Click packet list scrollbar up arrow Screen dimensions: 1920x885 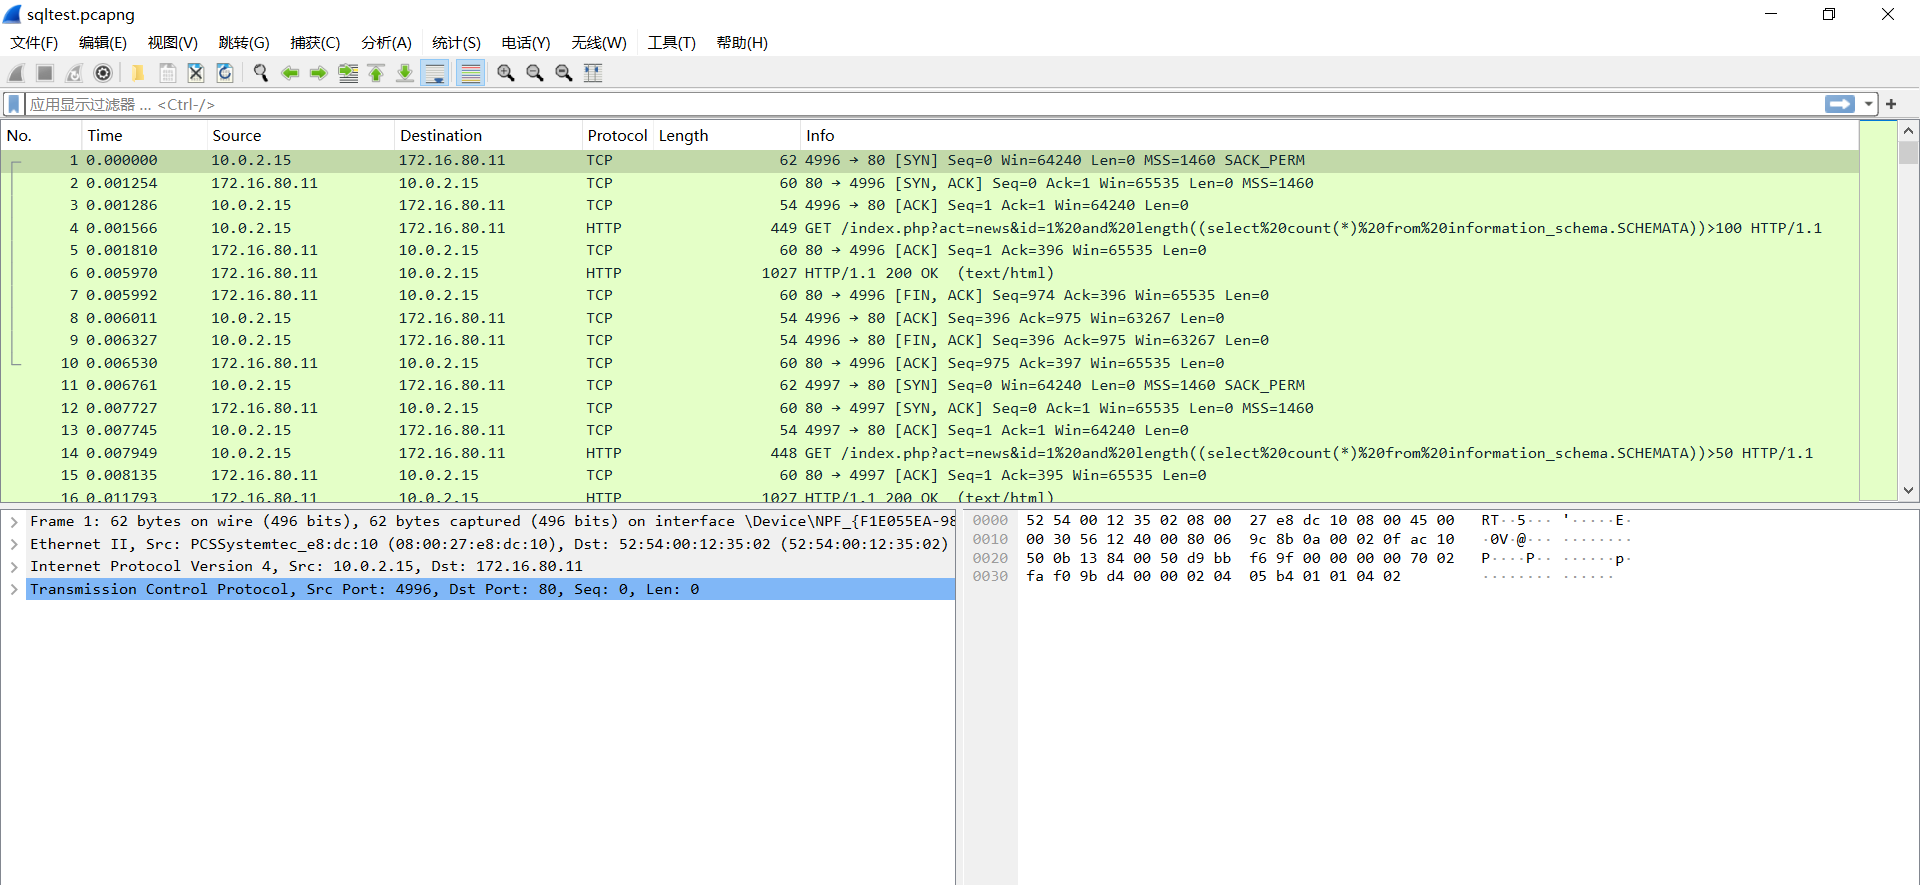[1909, 130]
